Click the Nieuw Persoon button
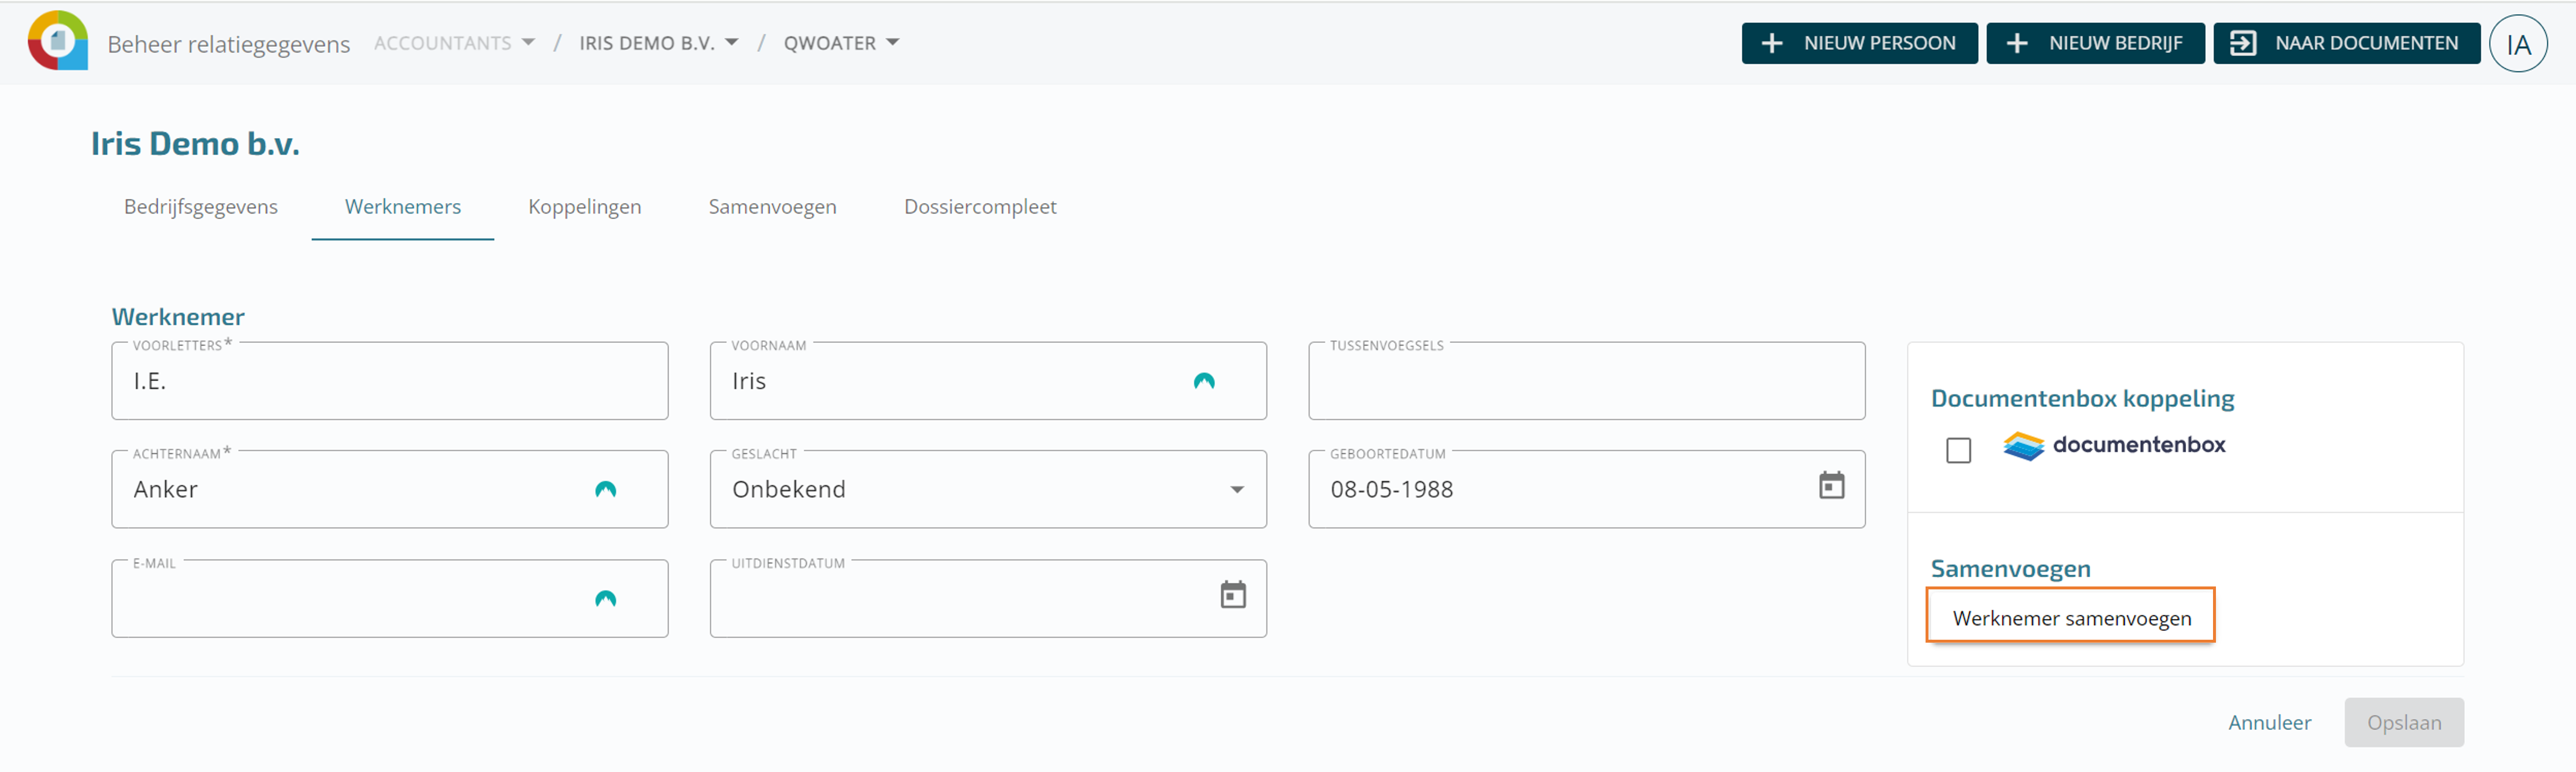Image resolution: width=2576 pixels, height=772 pixels. pos(1859,43)
